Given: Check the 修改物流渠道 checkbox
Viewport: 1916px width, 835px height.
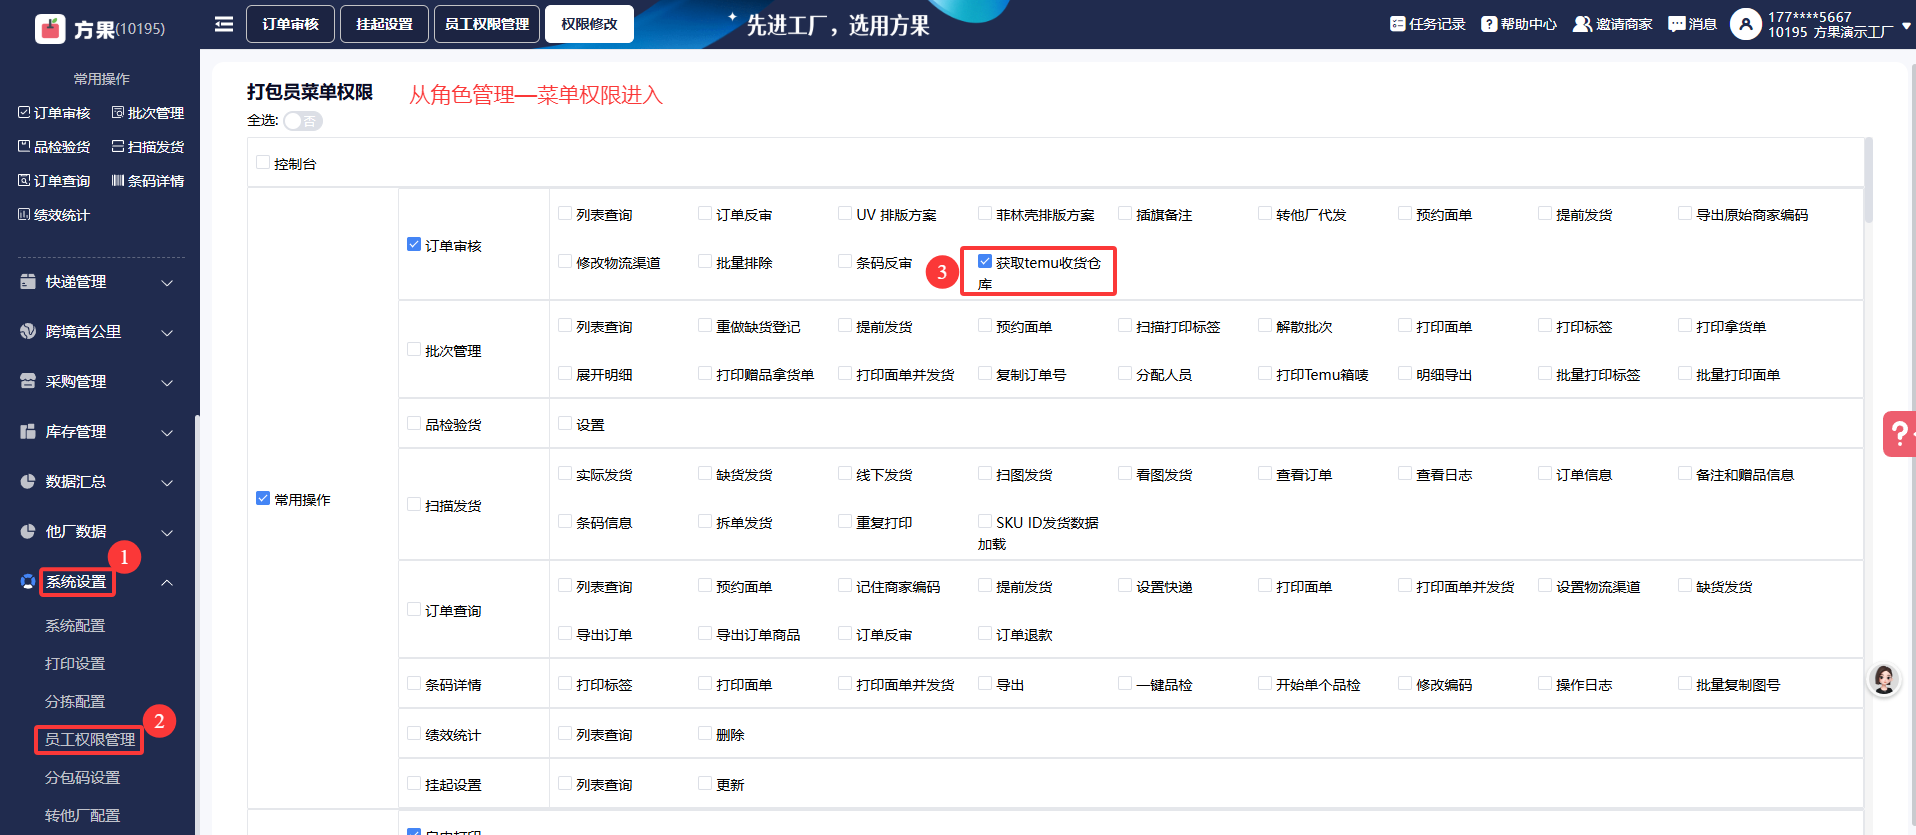Looking at the screenshot, I should click(565, 261).
